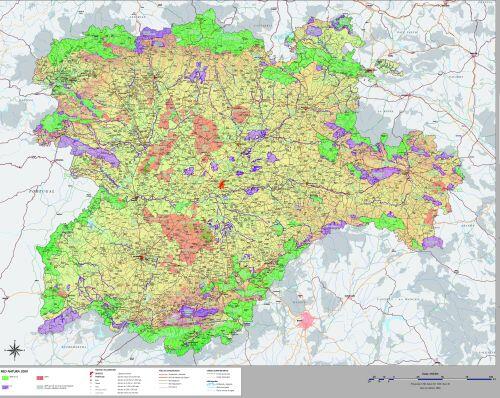
Task: Click the blue map scale bar
Action: tap(431, 379)
